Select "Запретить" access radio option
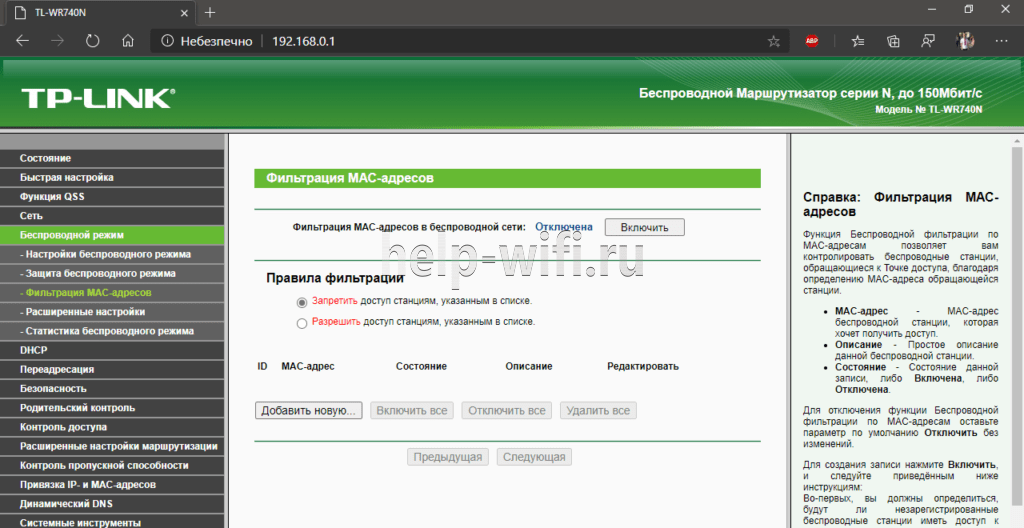The width and height of the screenshot is (1024, 528). pos(302,301)
